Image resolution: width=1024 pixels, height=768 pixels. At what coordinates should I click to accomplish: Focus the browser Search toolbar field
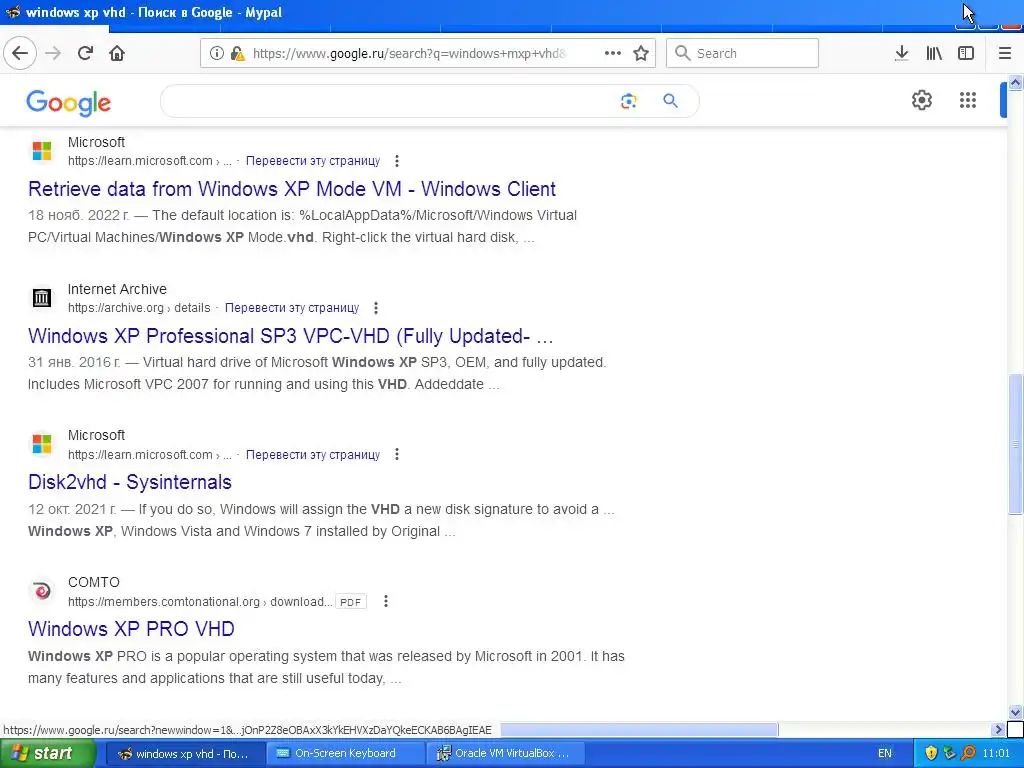[x=743, y=53]
